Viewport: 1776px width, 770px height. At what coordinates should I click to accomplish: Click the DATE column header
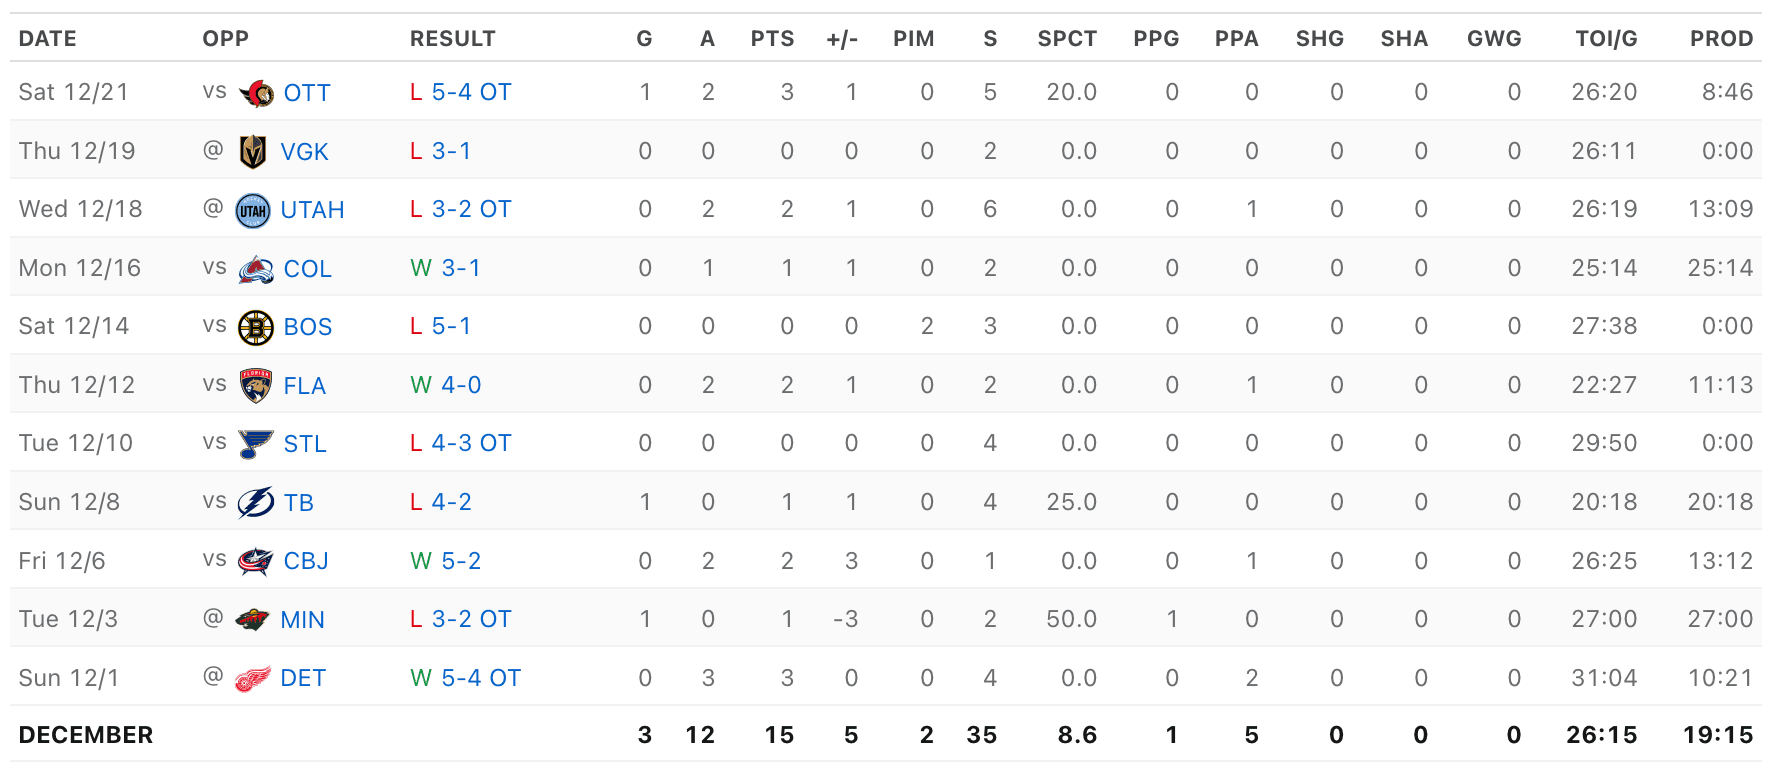[x=48, y=39]
